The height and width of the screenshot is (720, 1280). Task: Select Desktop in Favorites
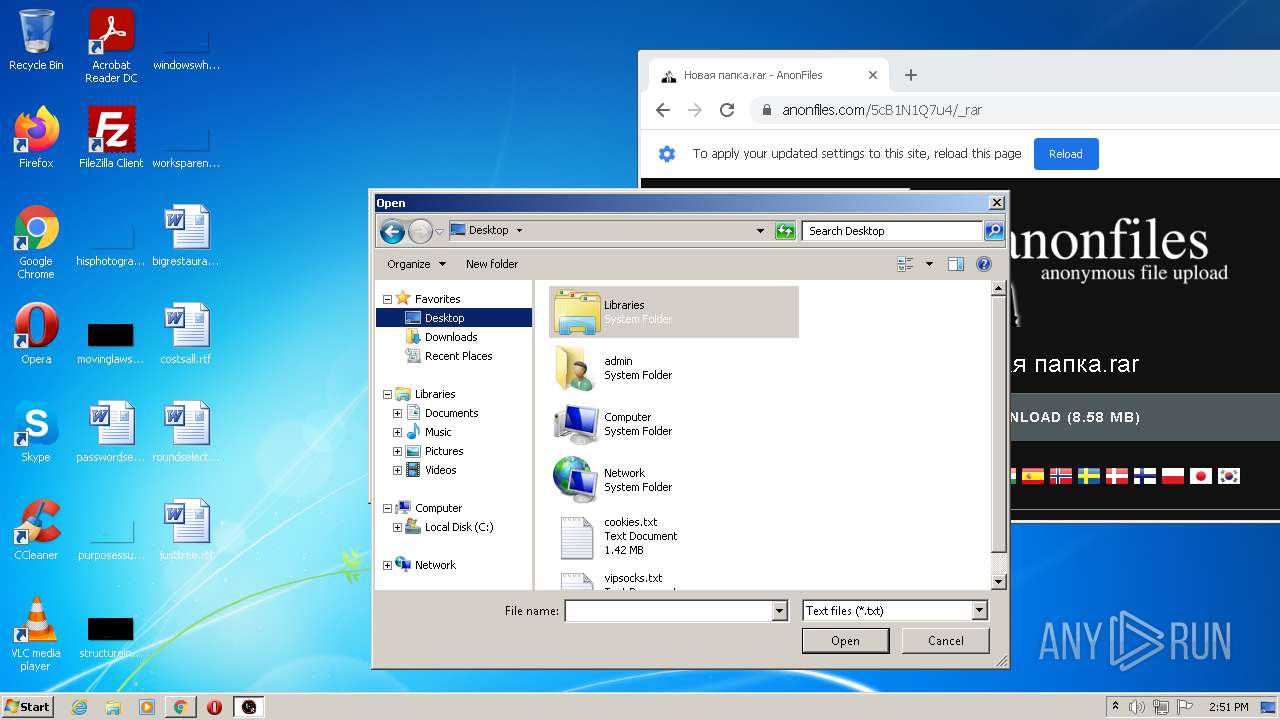coord(454,318)
